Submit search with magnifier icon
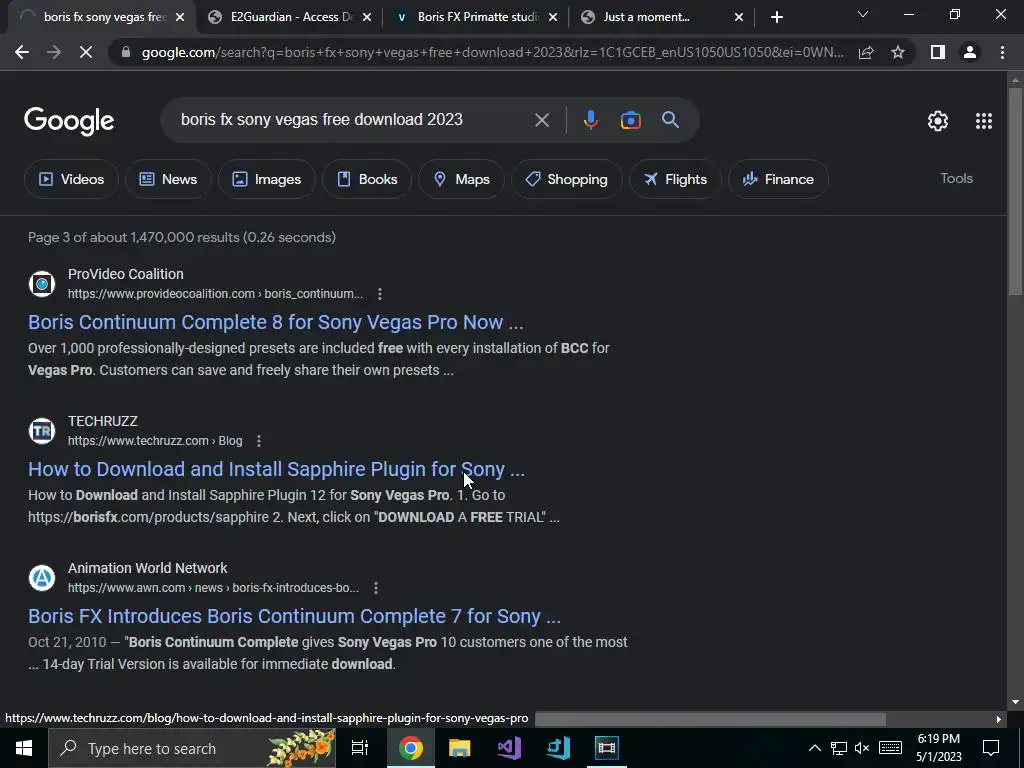This screenshot has width=1024, height=768. click(x=670, y=120)
